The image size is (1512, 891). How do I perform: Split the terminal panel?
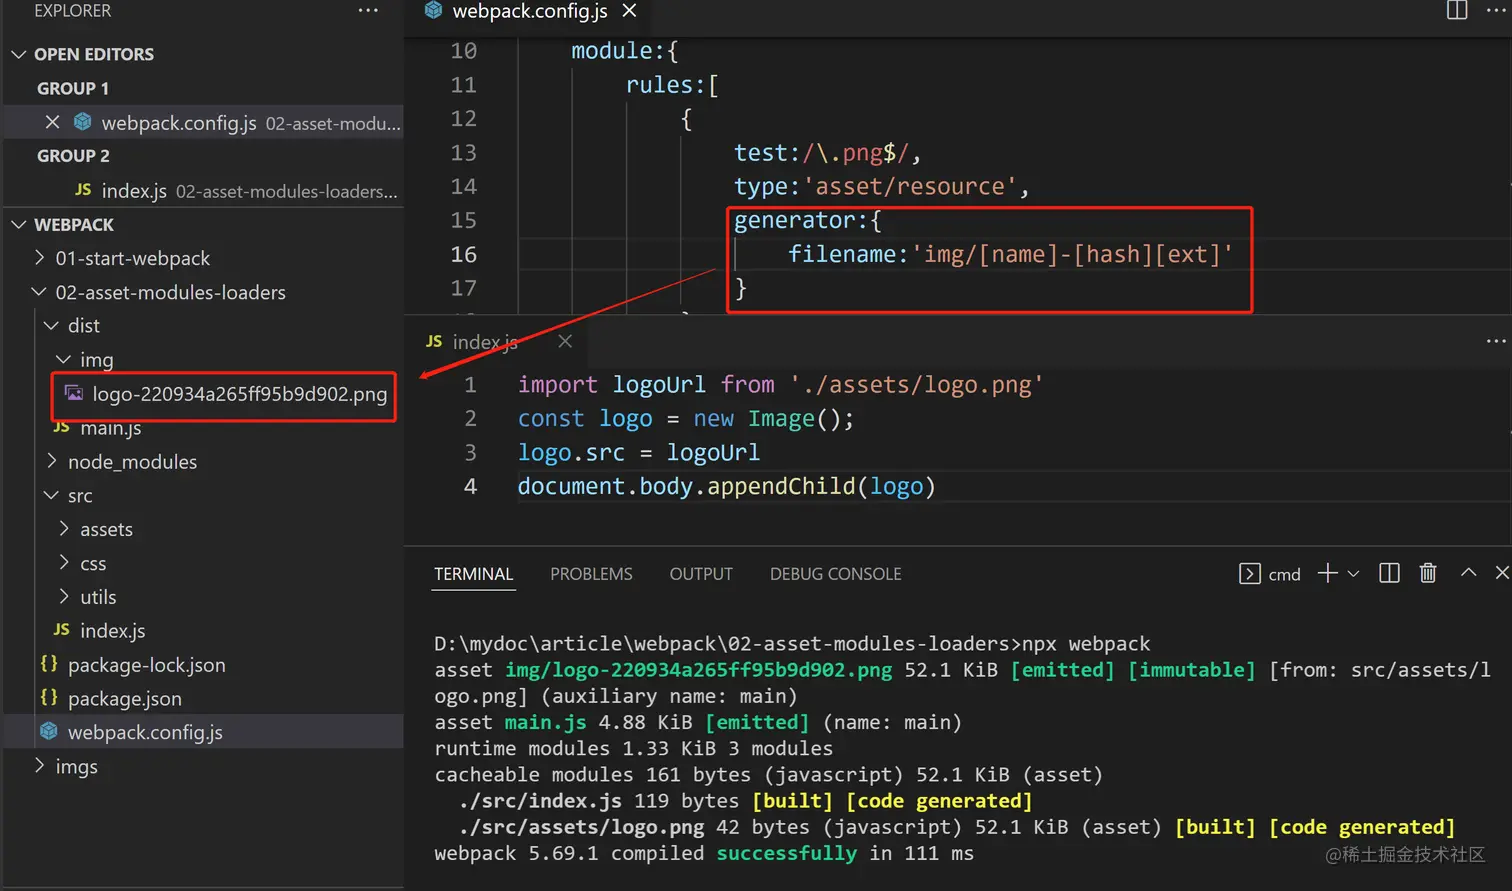(x=1389, y=573)
